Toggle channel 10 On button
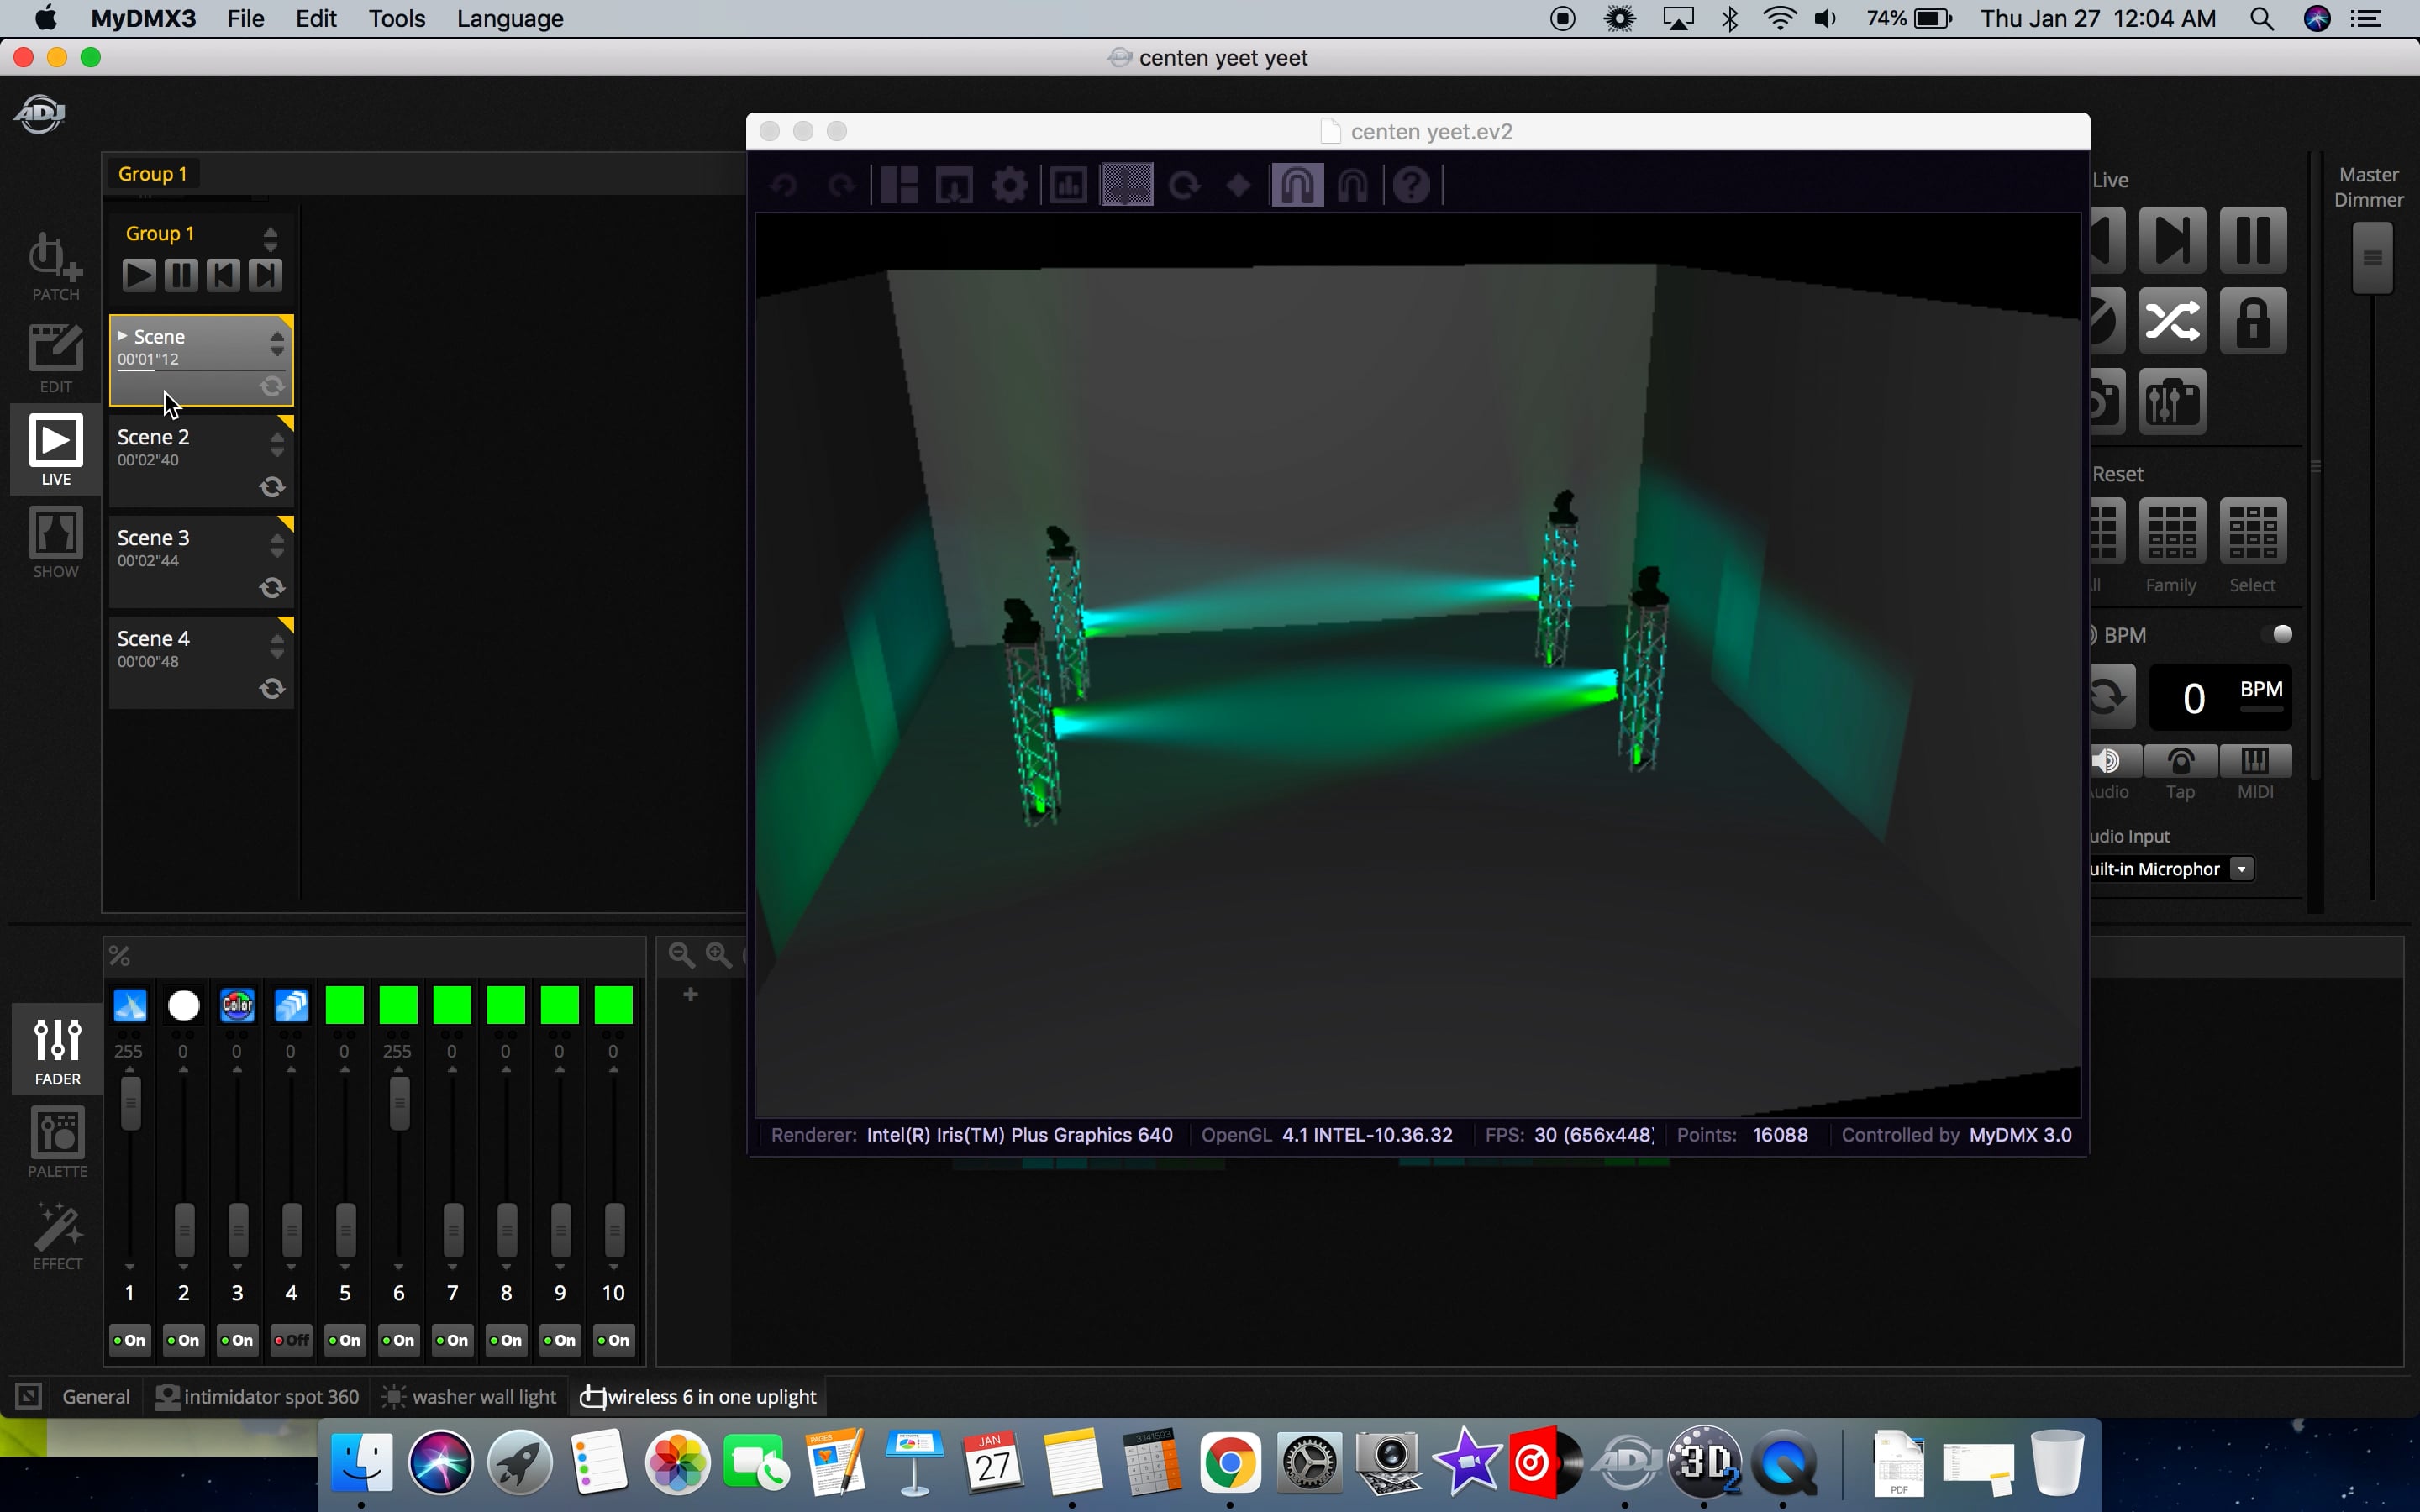Screen dimensions: 2420x1512 point(614,1340)
